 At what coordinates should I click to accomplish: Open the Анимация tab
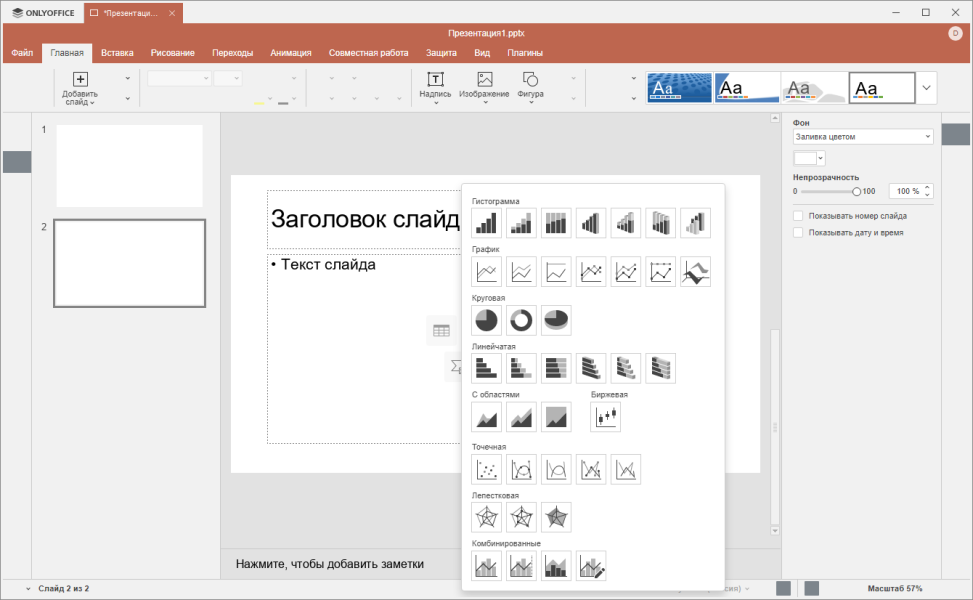tap(290, 53)
